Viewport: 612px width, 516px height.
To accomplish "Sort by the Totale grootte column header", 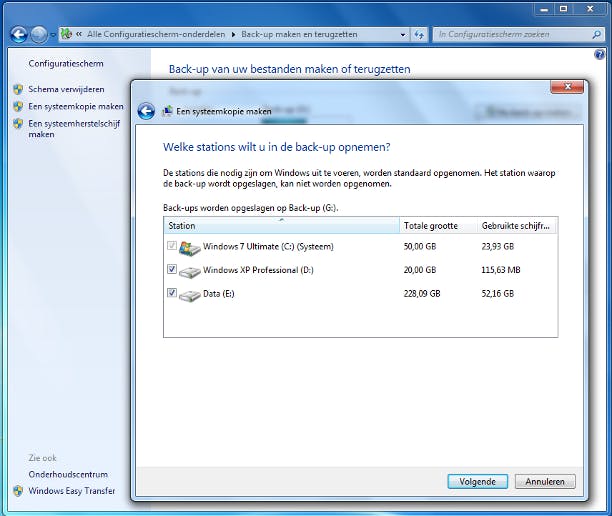I will click(x=438, y=226).
